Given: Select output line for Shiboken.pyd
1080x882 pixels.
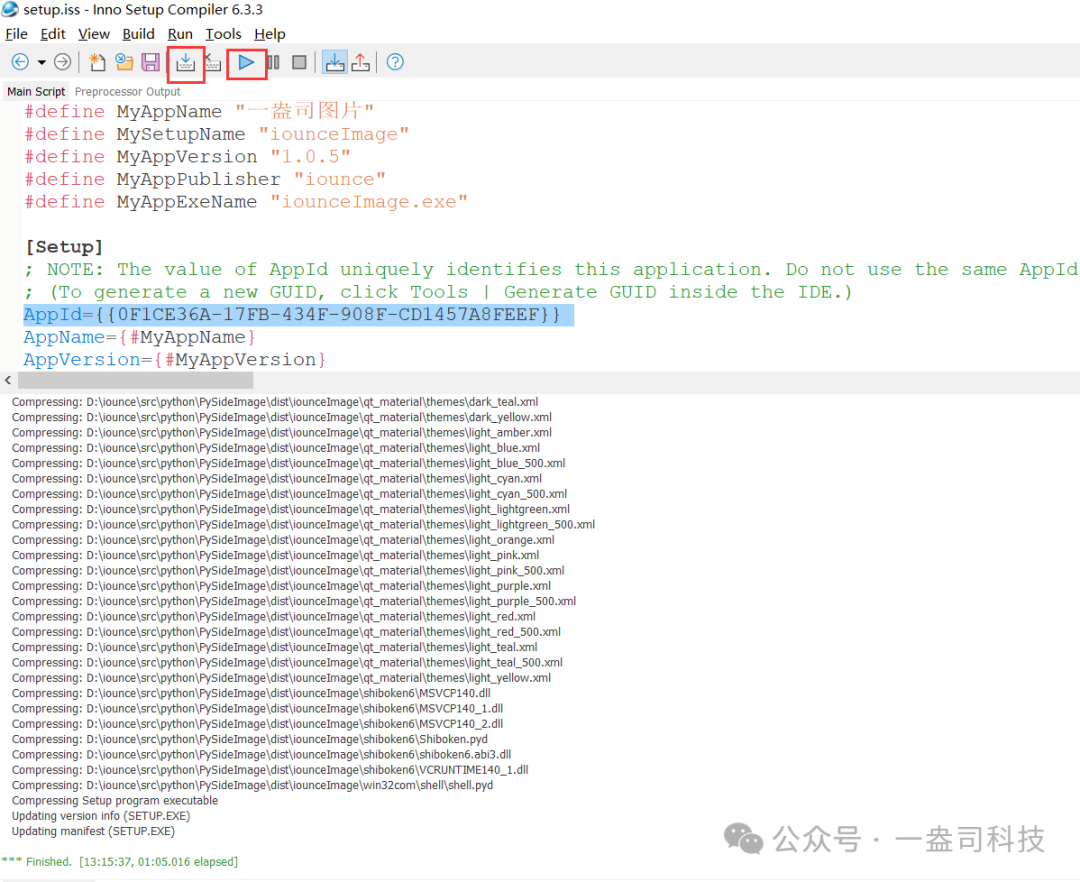Looking at the screenshot, I should (x=249, y=739).
